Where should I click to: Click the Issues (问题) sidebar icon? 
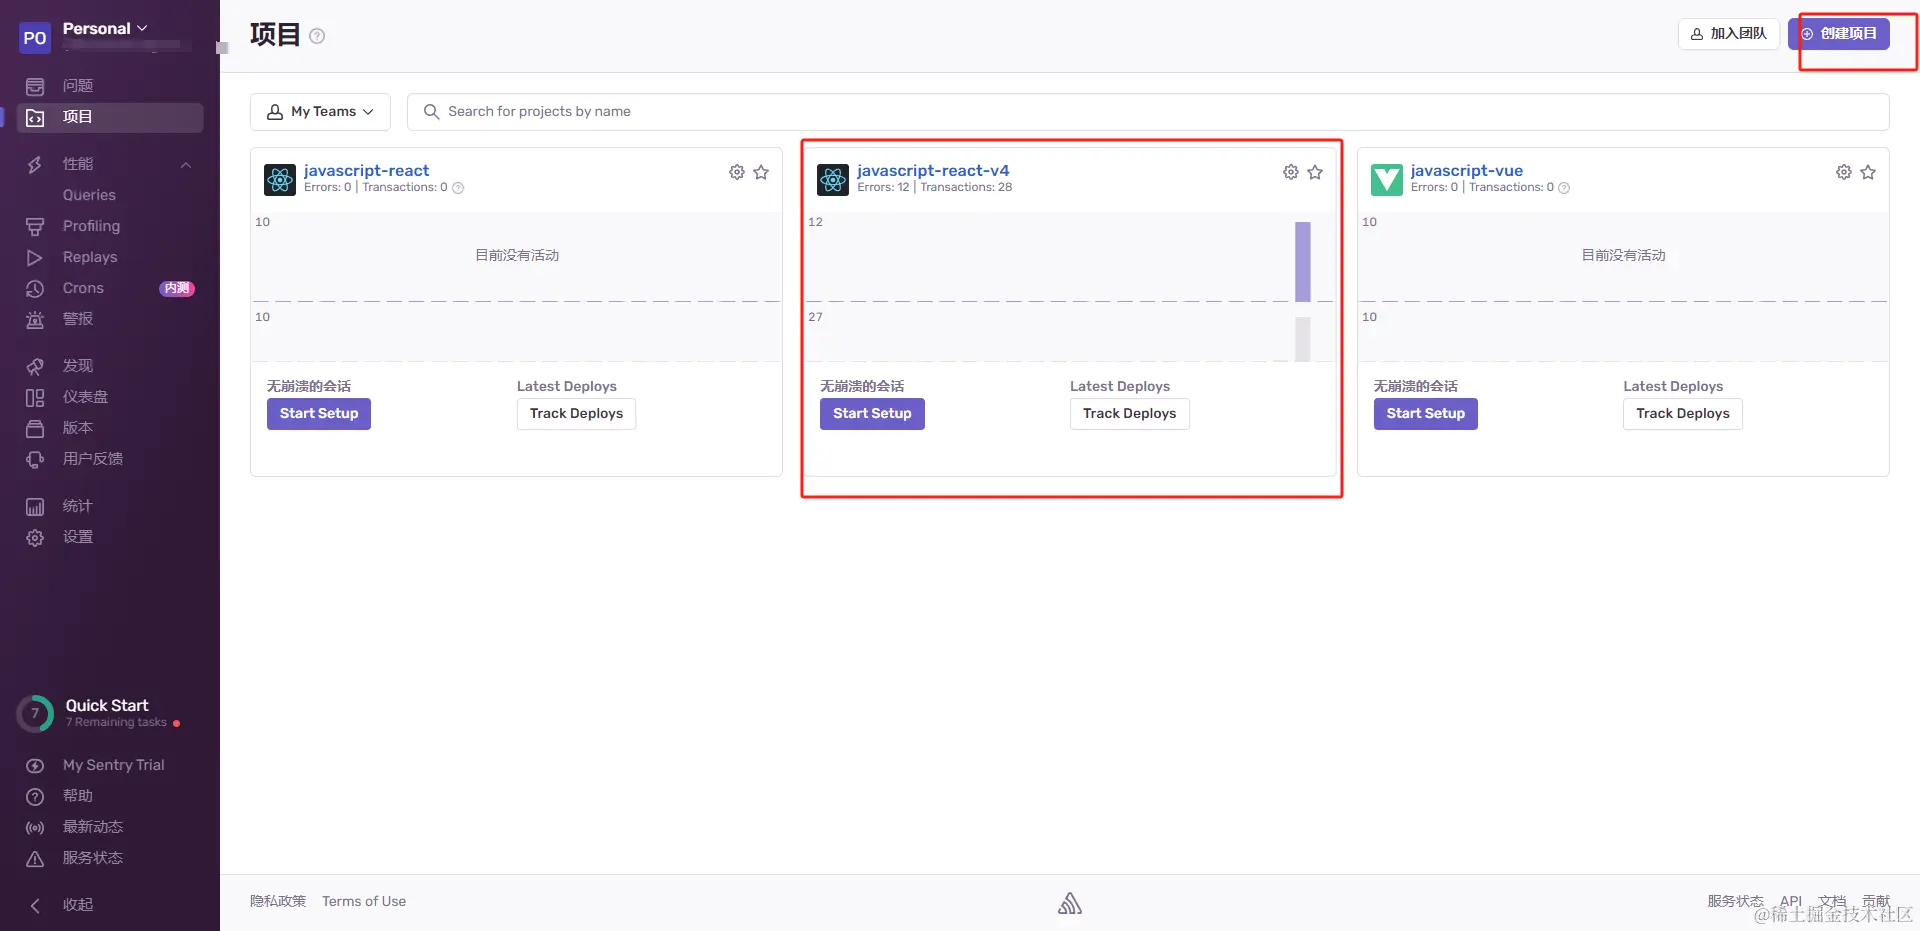(x=35, y=87)
